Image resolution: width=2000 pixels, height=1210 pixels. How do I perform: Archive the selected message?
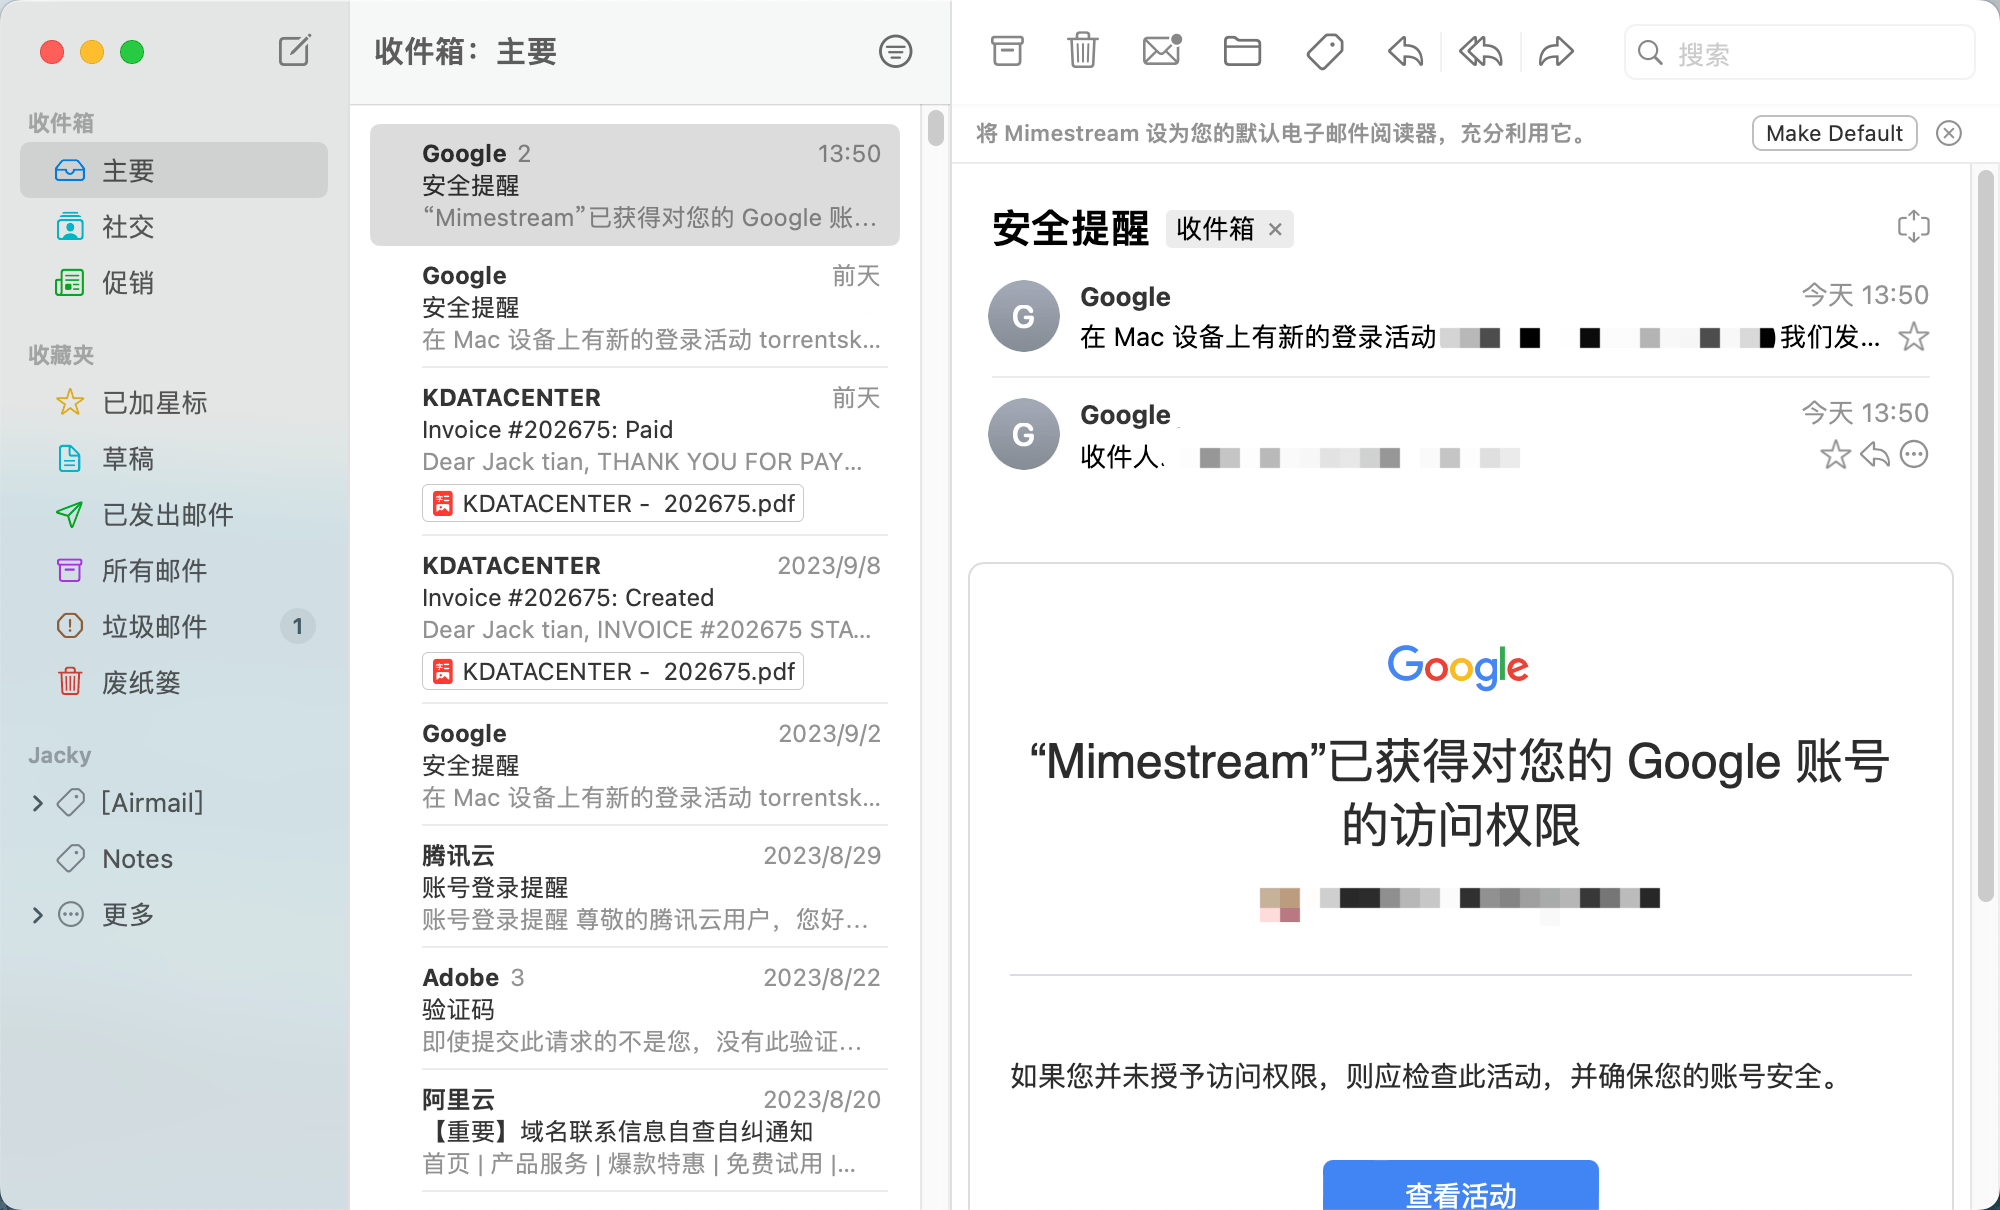1007,51
